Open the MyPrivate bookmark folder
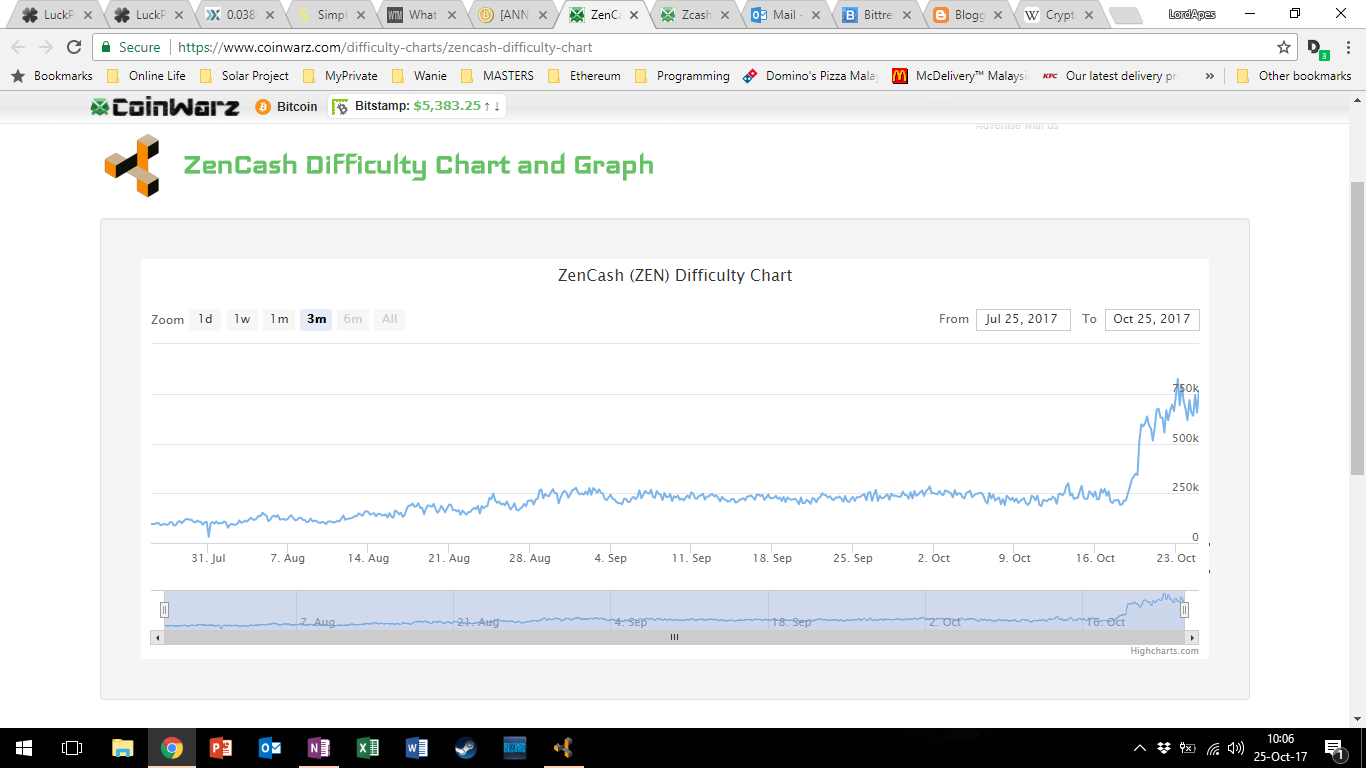The height and width of the screenshot is (768, 1366). tap(341, 76)
